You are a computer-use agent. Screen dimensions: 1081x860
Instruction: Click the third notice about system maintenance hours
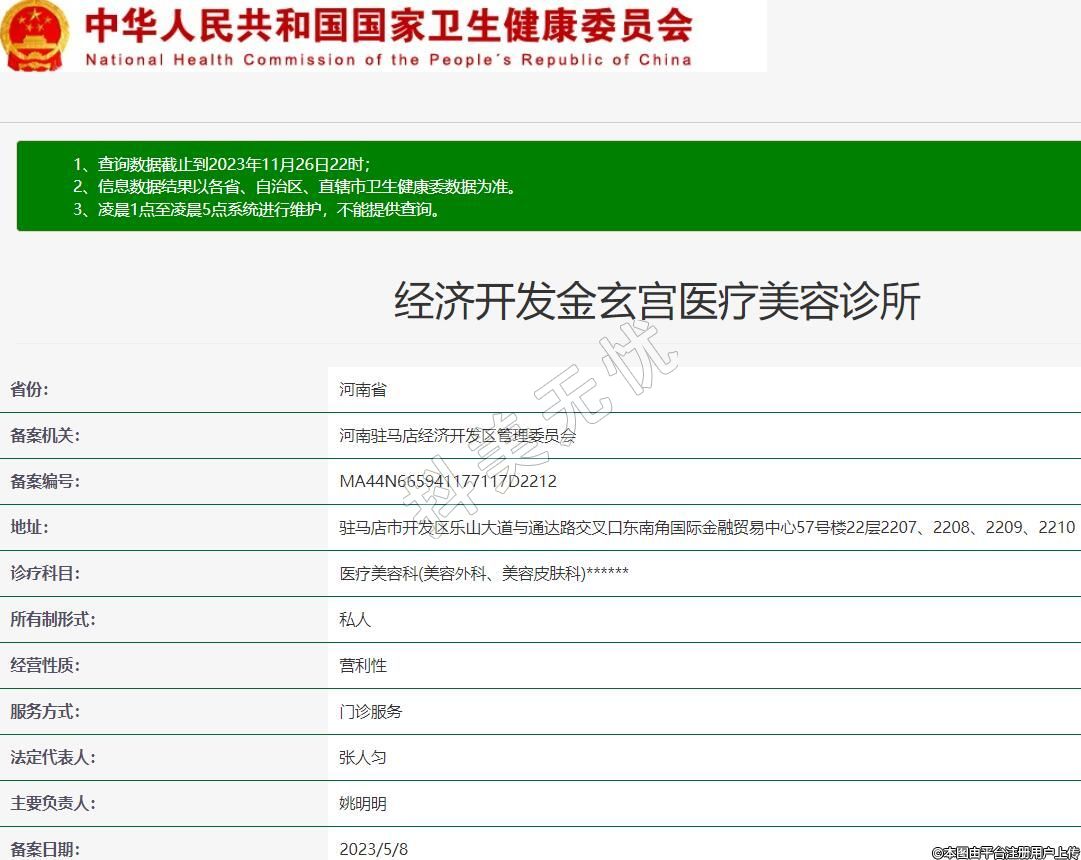256,210
